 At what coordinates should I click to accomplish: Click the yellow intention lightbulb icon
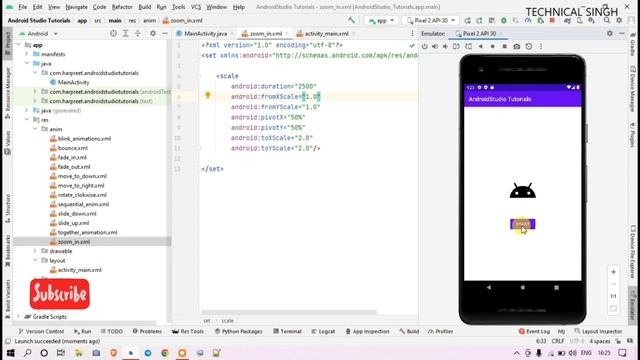208,96
